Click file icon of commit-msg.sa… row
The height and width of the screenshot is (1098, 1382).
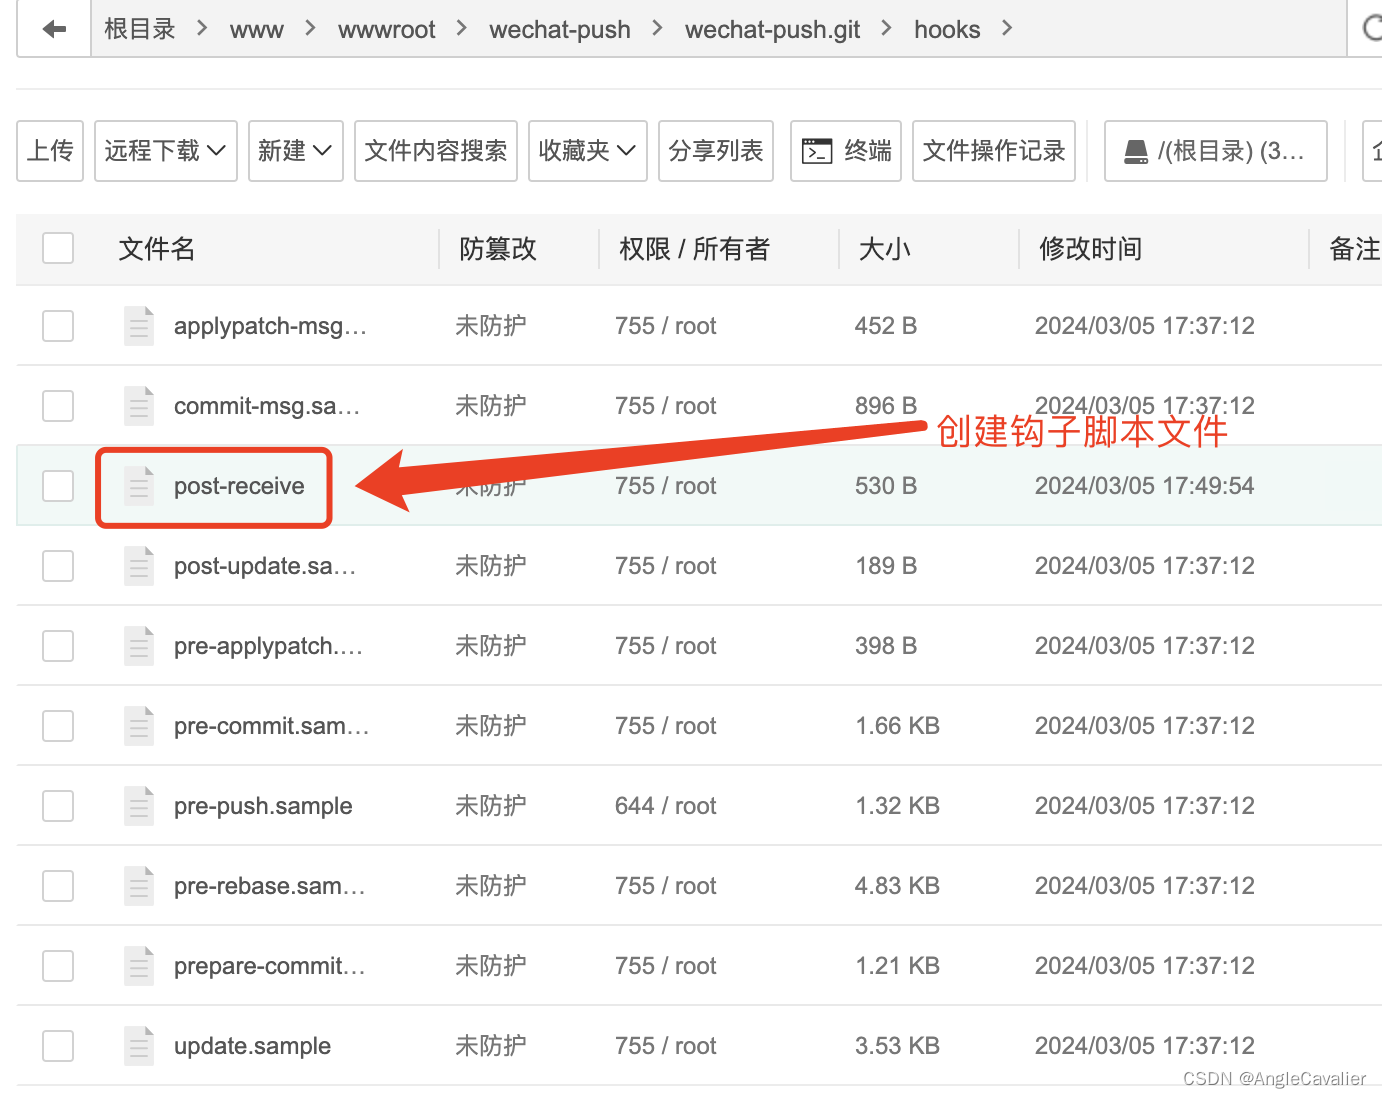tap(139, 406)
